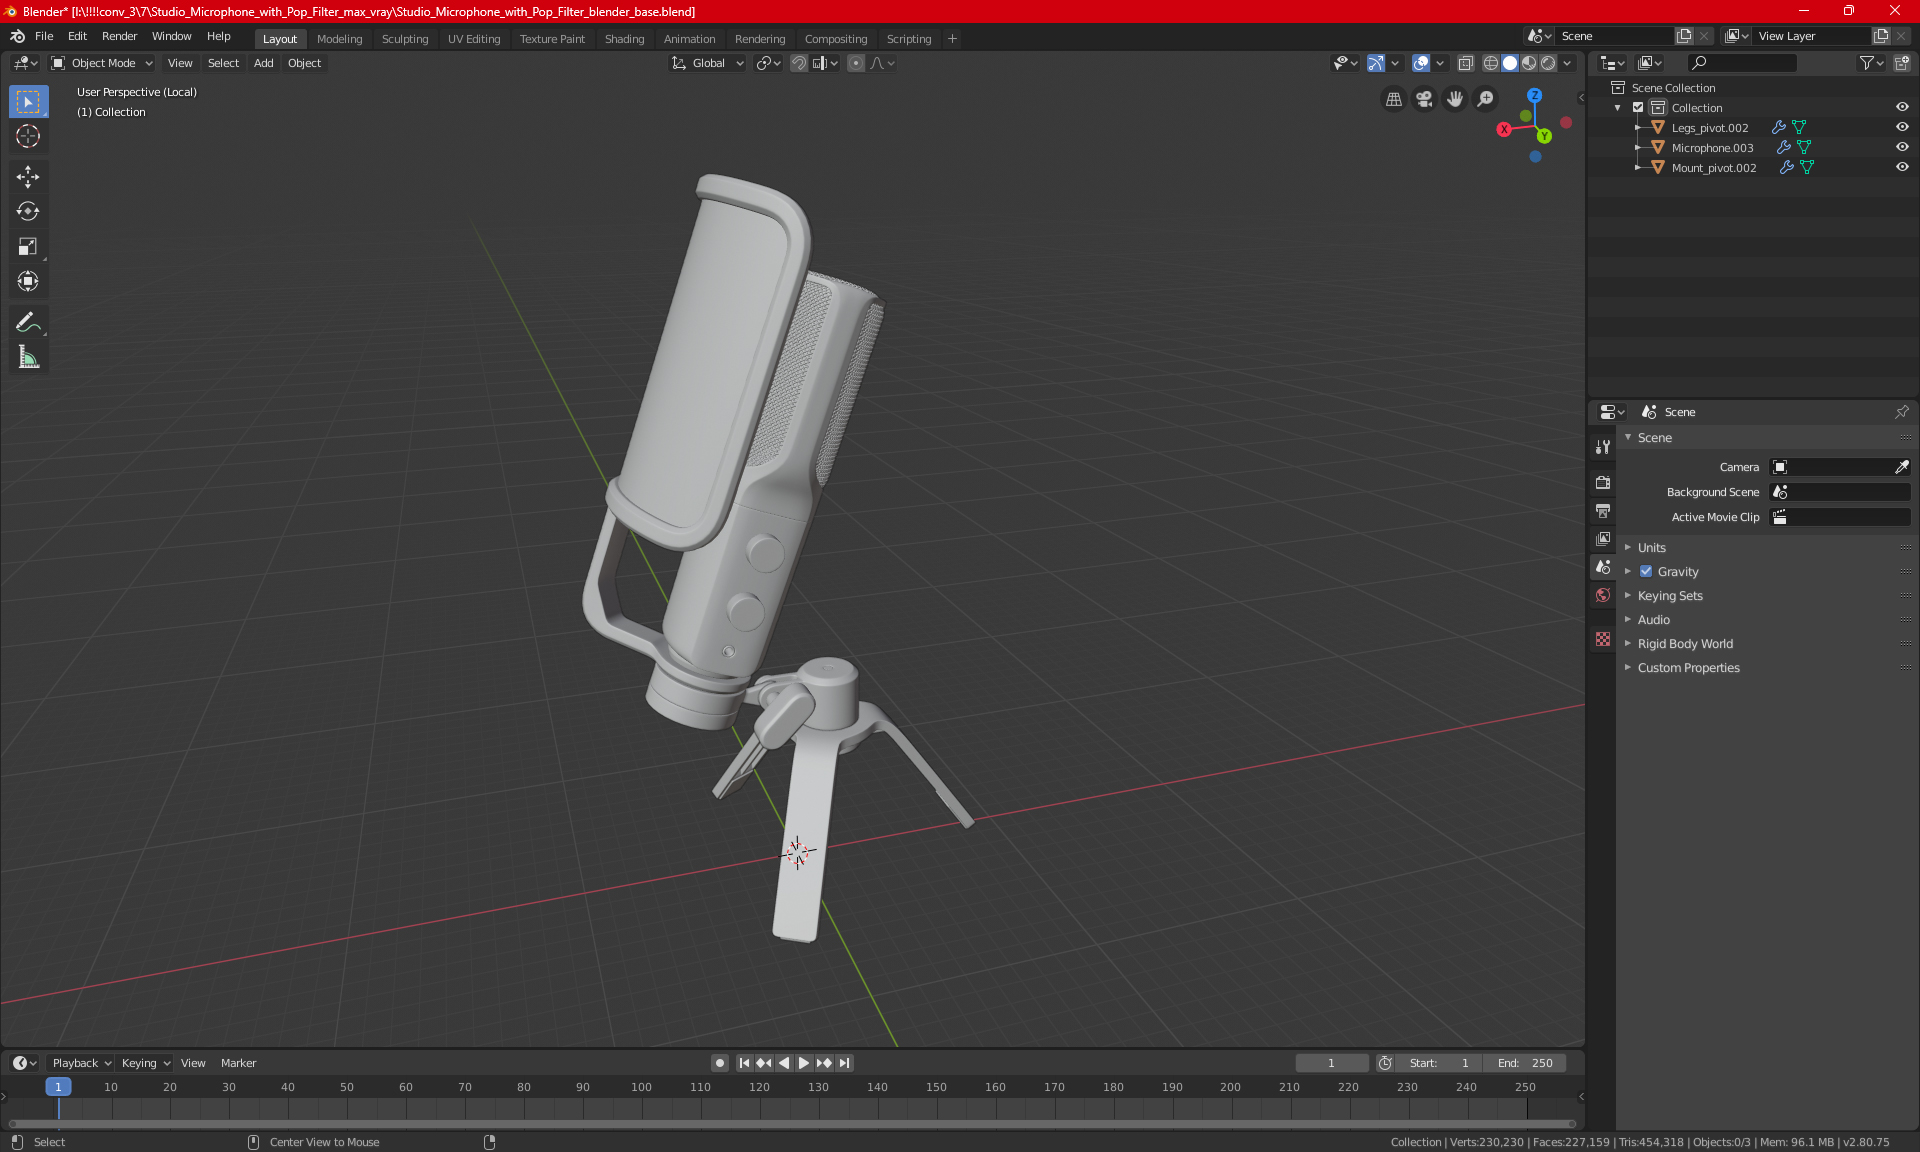Open the View Layer properties tab
Viewport: 1920px width, 1152px height.
pyautogui.click(x=1603, y=538)
